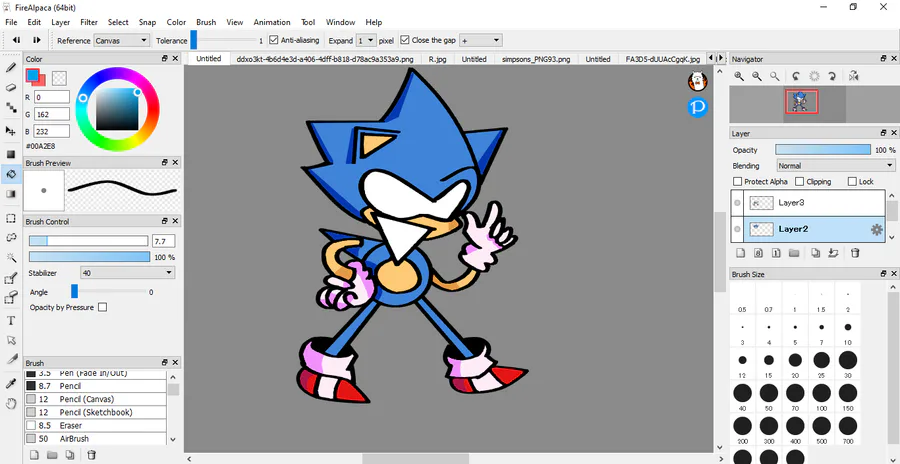This screenshot has height=464, width=900.
Task: Select AirBrush in brush list
Action: tap(95, 439)
